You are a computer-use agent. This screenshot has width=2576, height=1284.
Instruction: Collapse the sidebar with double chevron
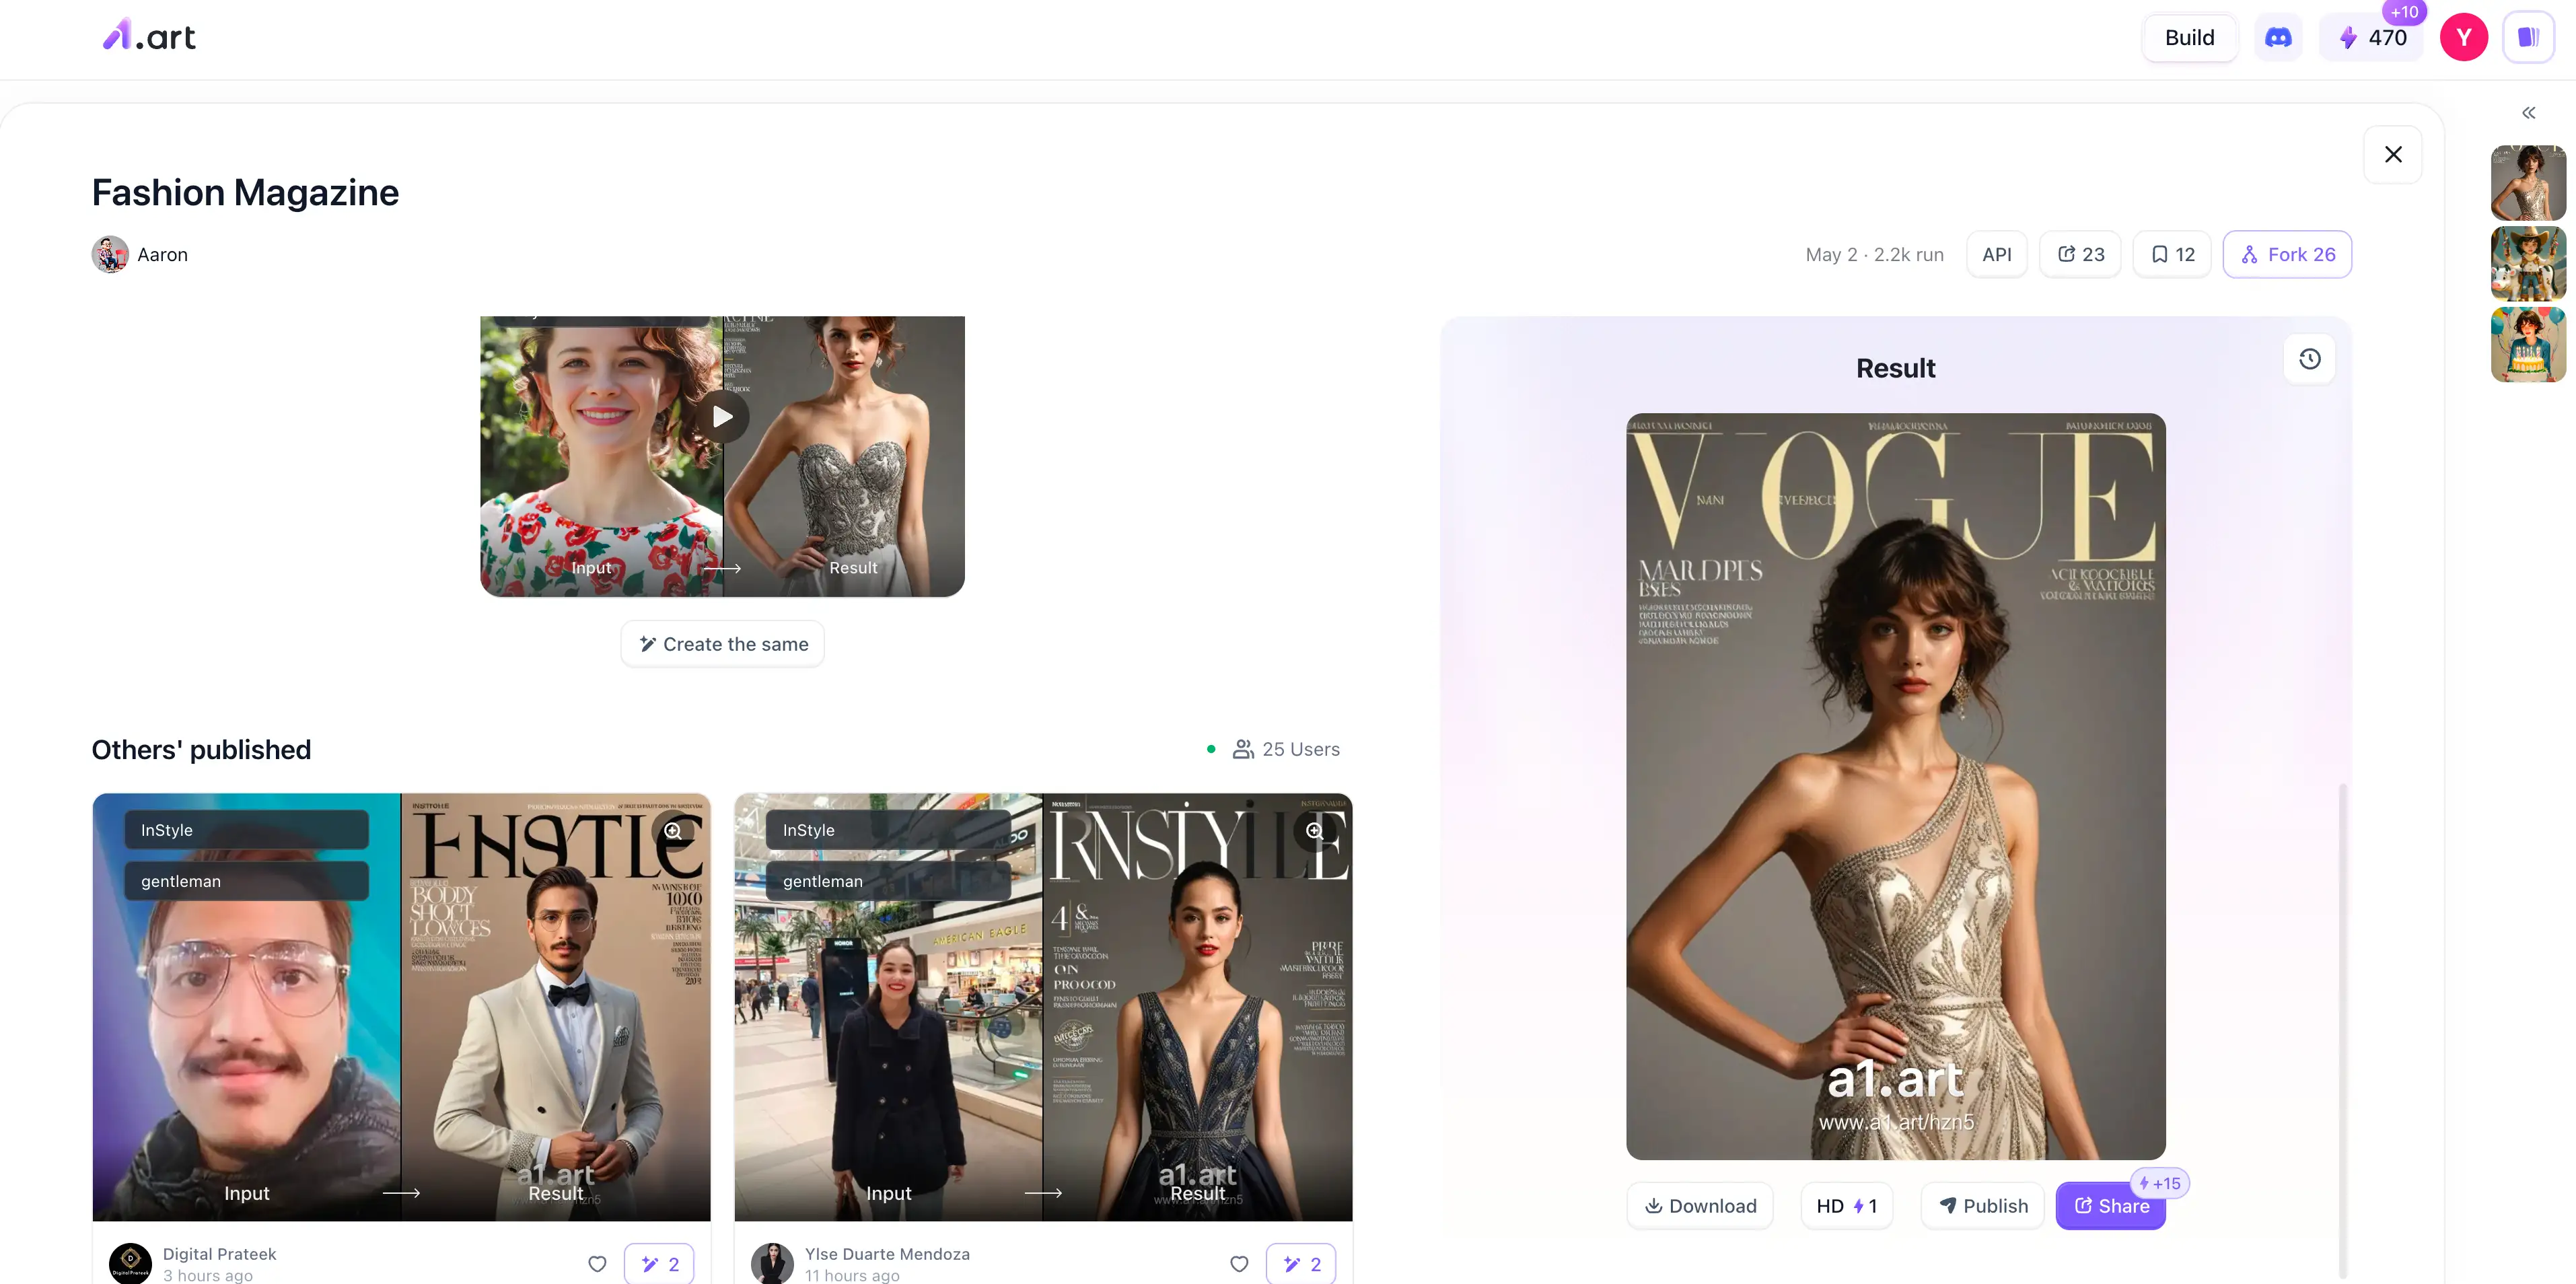coord(2528,113)
